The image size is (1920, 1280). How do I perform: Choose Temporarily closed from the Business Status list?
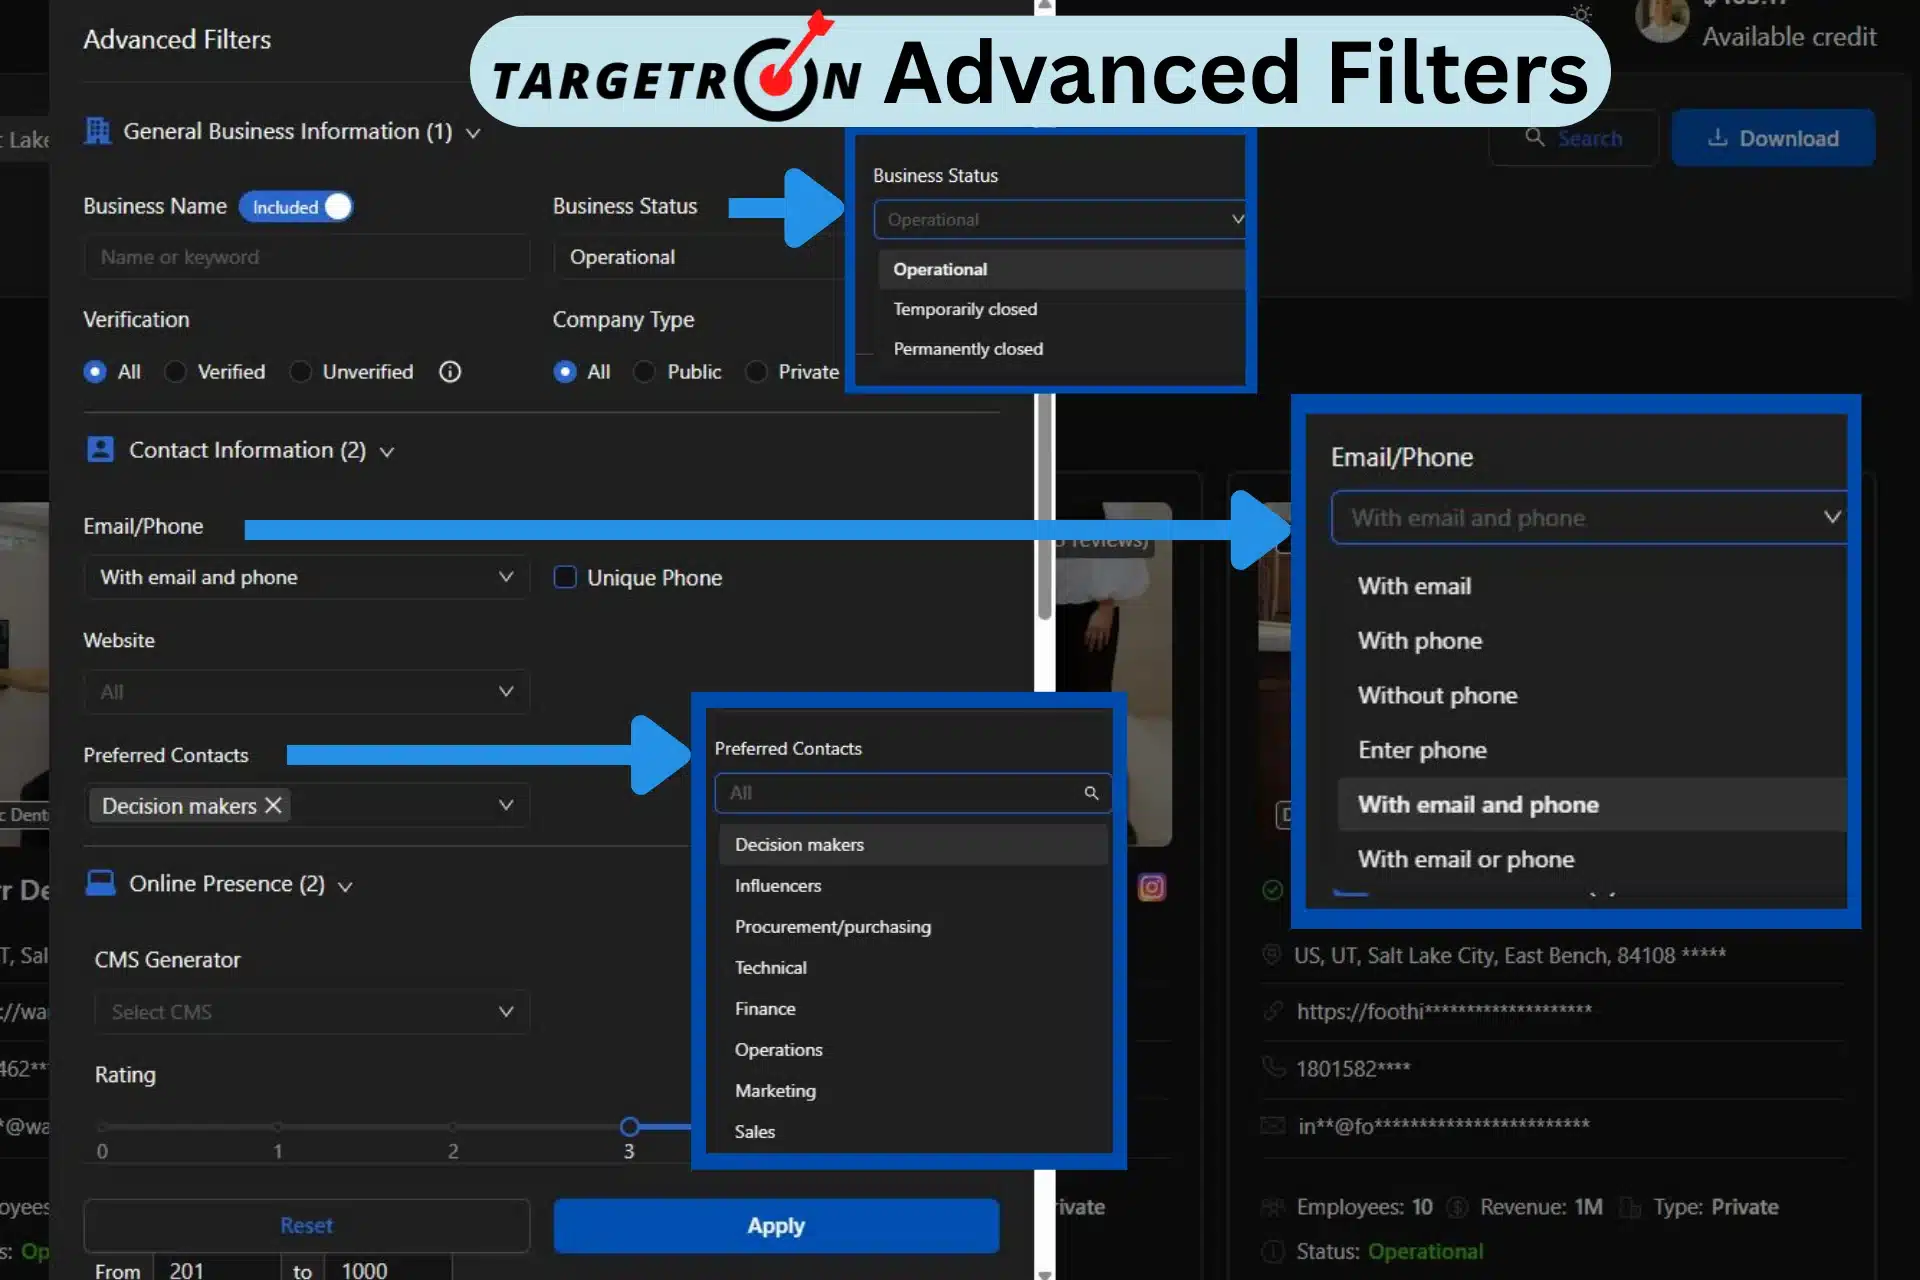(x=965, y=309)
